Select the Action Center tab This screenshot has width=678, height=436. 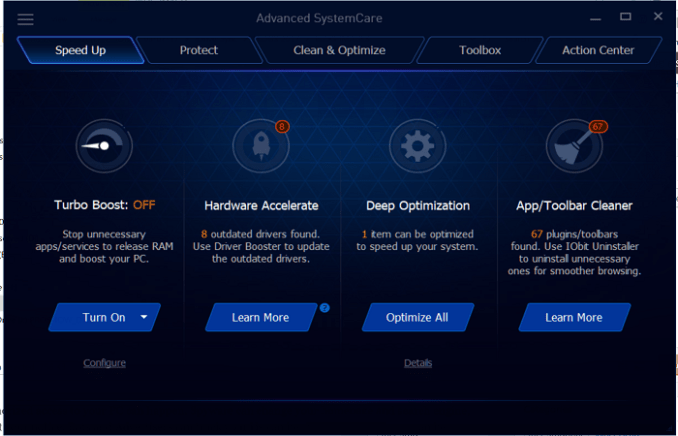click(x=598, y=50)
